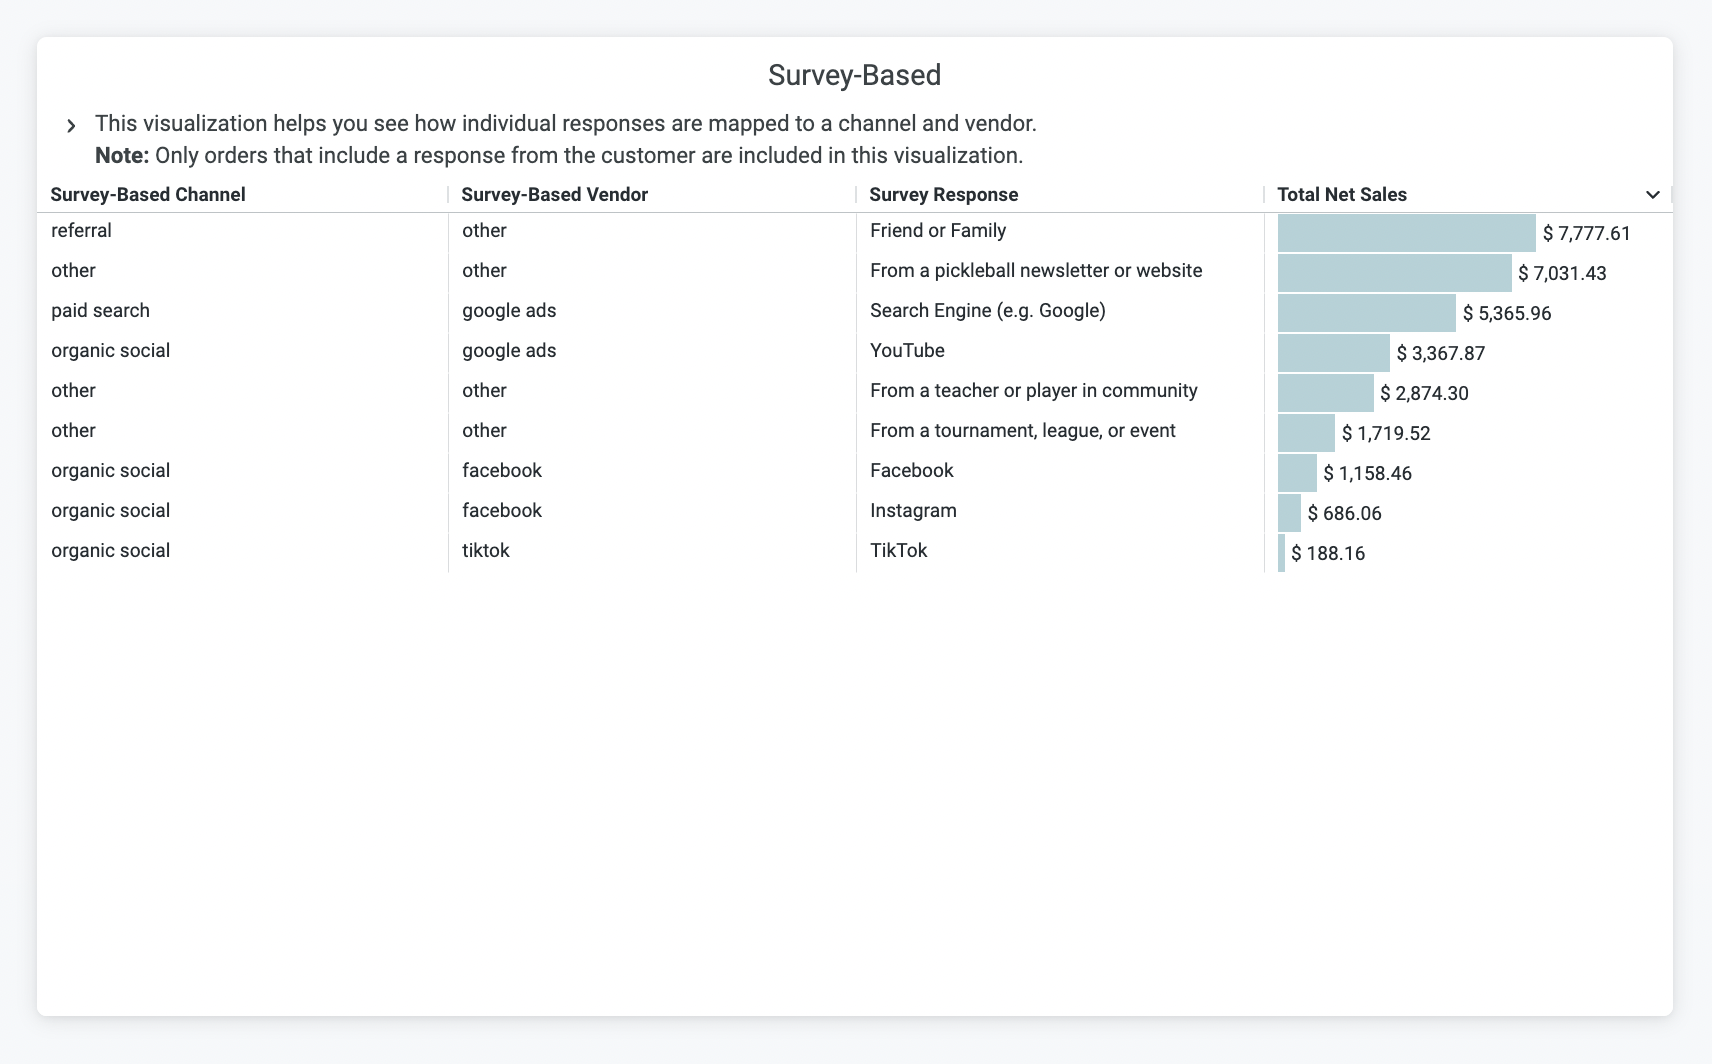Sort by Survey-Based Channel column header
The width and height of the screenshot is (1712, 1064).
[x=148, y=195]
